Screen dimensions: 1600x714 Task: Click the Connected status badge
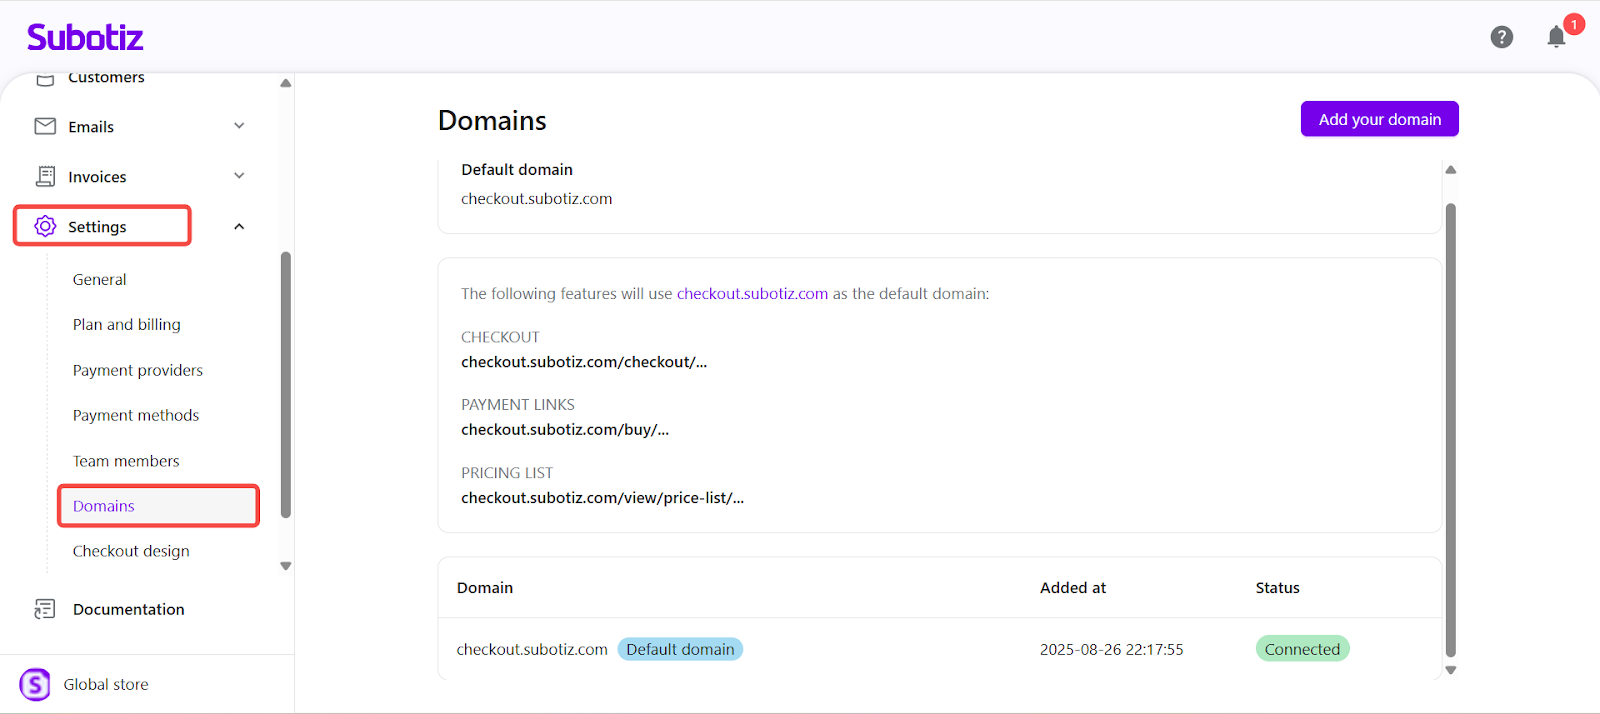click(1302, 649)
